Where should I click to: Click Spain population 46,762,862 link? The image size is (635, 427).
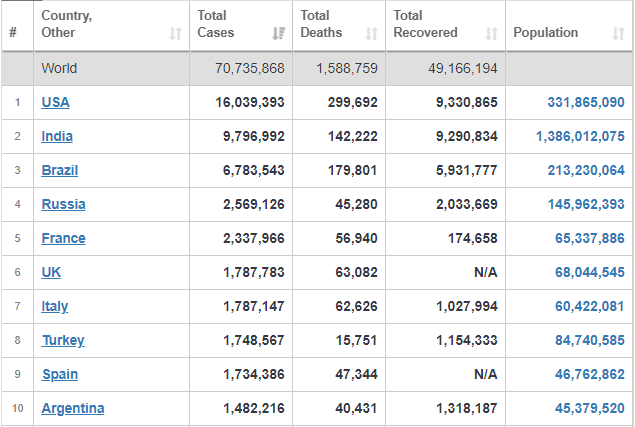coord(590,374)
